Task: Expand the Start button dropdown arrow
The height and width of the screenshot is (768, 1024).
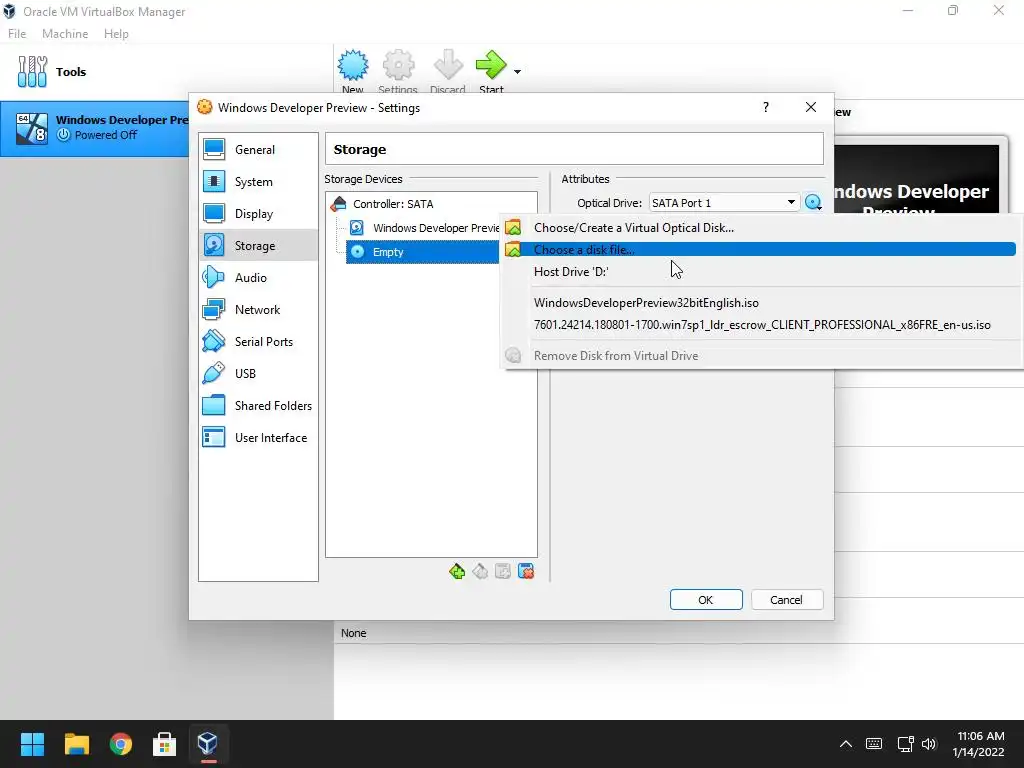Action: click(x=517, y=72)
